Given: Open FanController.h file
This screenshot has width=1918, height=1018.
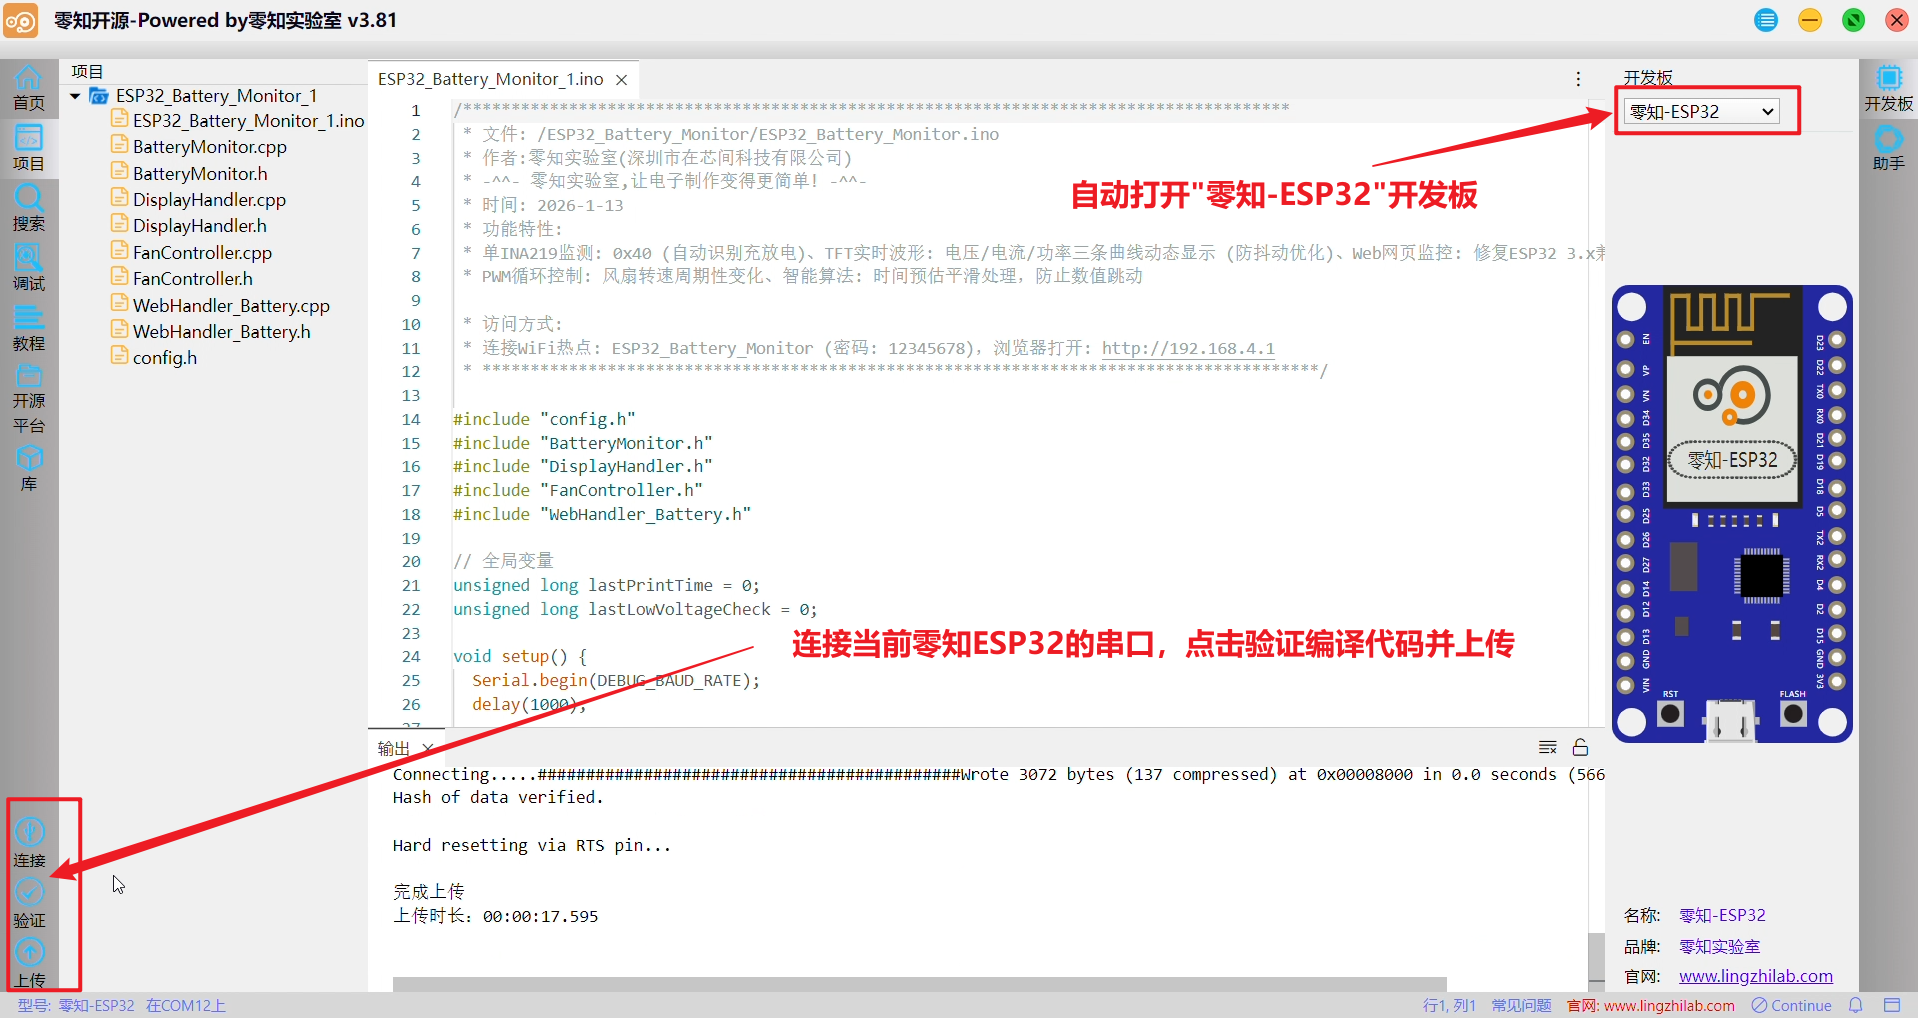Looking at the screenshot, I should [x=182, y=279].
